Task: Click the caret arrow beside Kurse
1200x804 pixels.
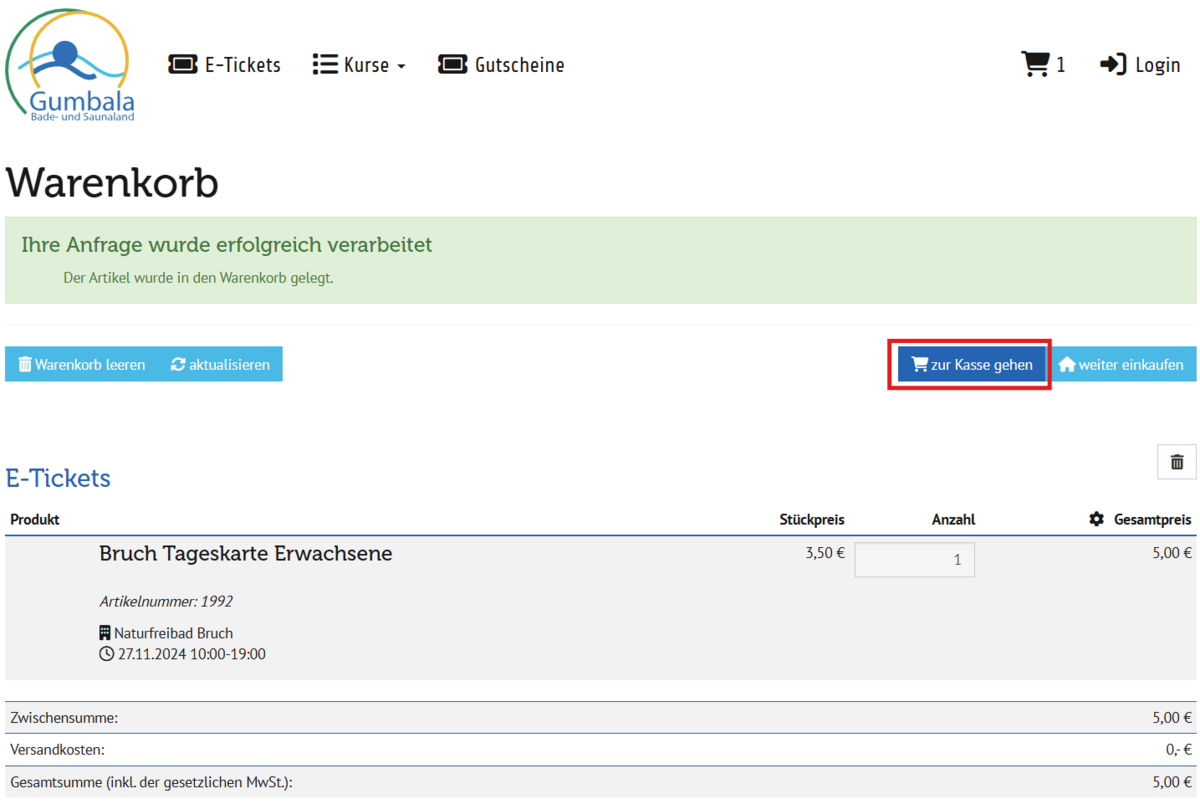Action: (401, 67)
